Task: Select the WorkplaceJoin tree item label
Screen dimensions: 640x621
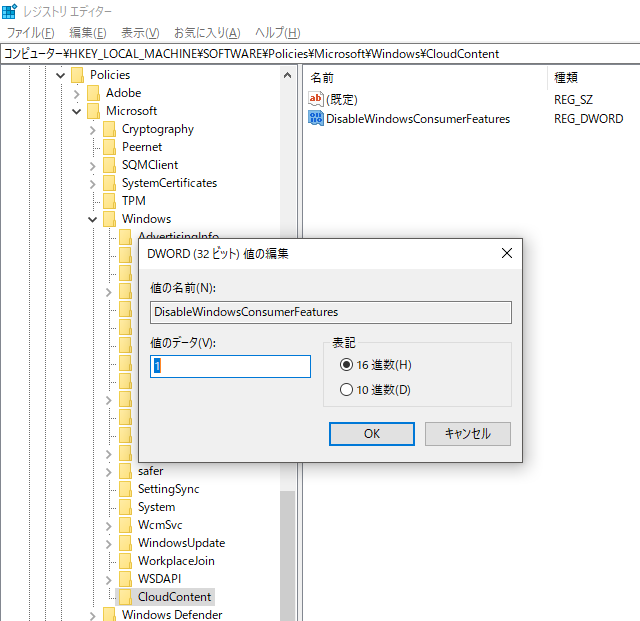Action: (176, 561)
